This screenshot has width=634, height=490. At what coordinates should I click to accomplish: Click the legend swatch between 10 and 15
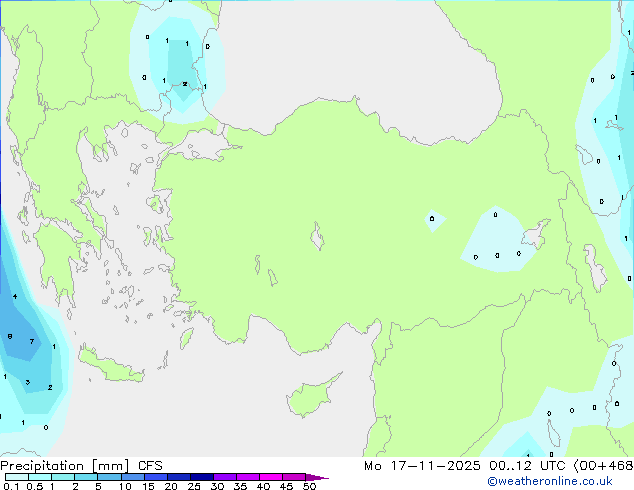pos(132,477)
